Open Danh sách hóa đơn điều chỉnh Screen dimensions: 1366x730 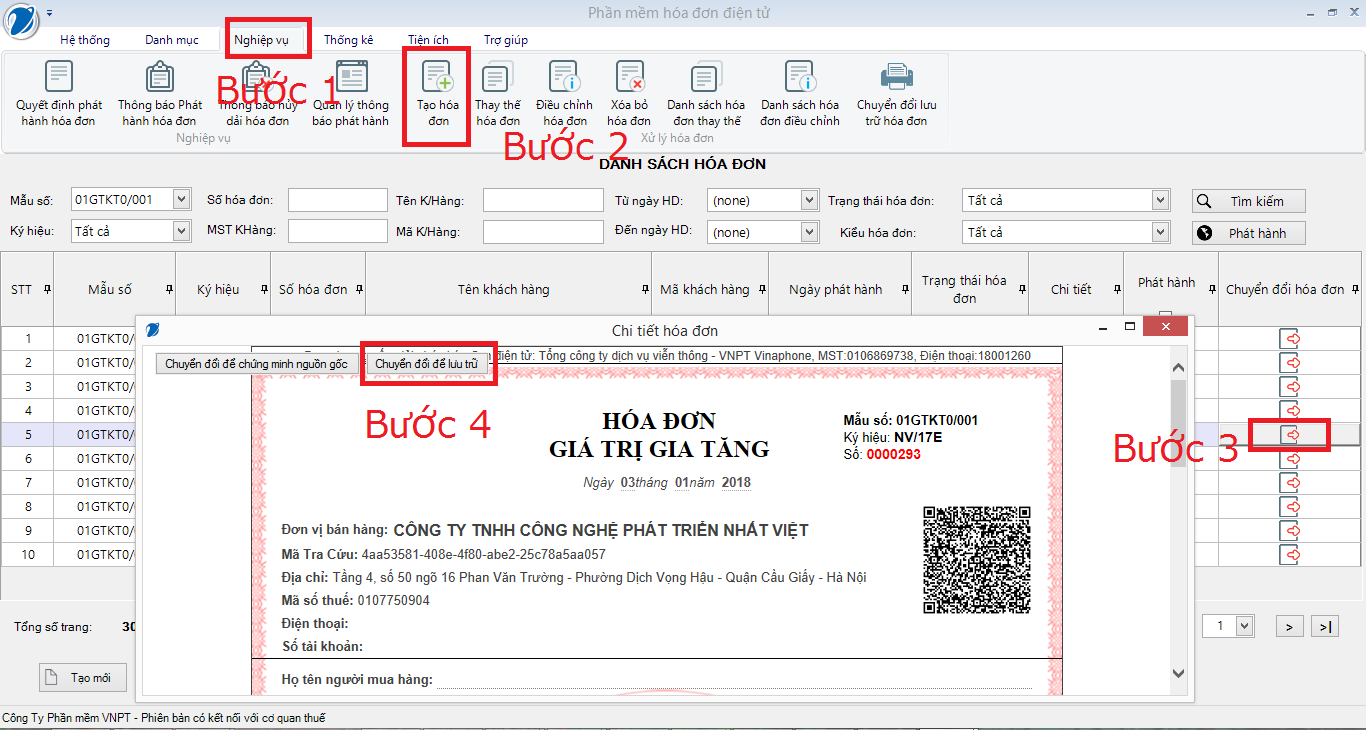coord(800,94)
